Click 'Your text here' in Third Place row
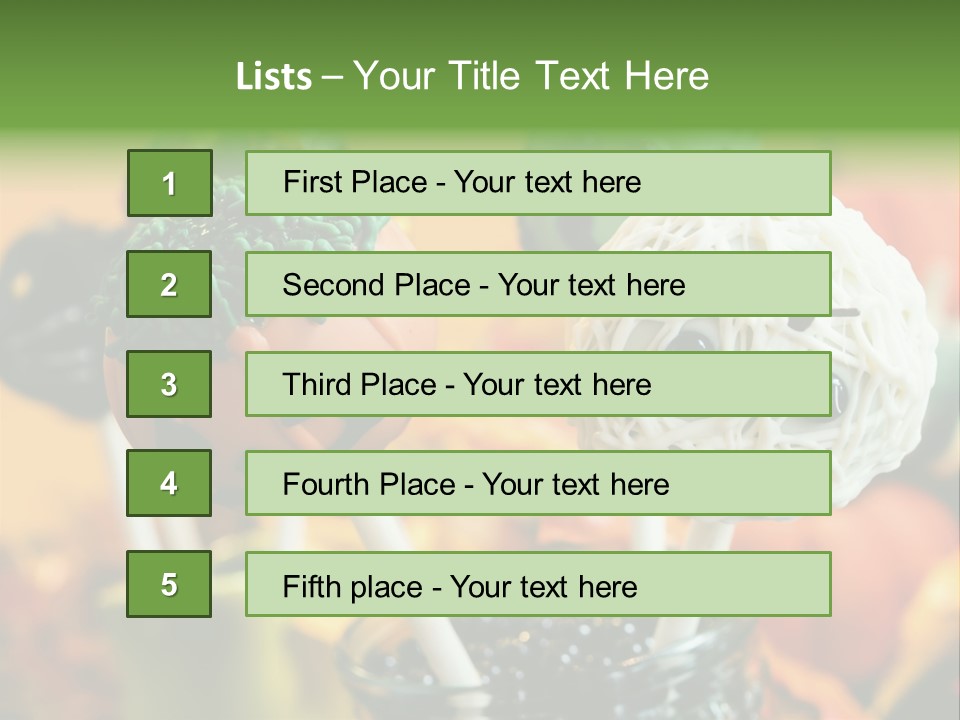This screenshot has width=960, height=720. pyautogui.click(x=557, y=385)
